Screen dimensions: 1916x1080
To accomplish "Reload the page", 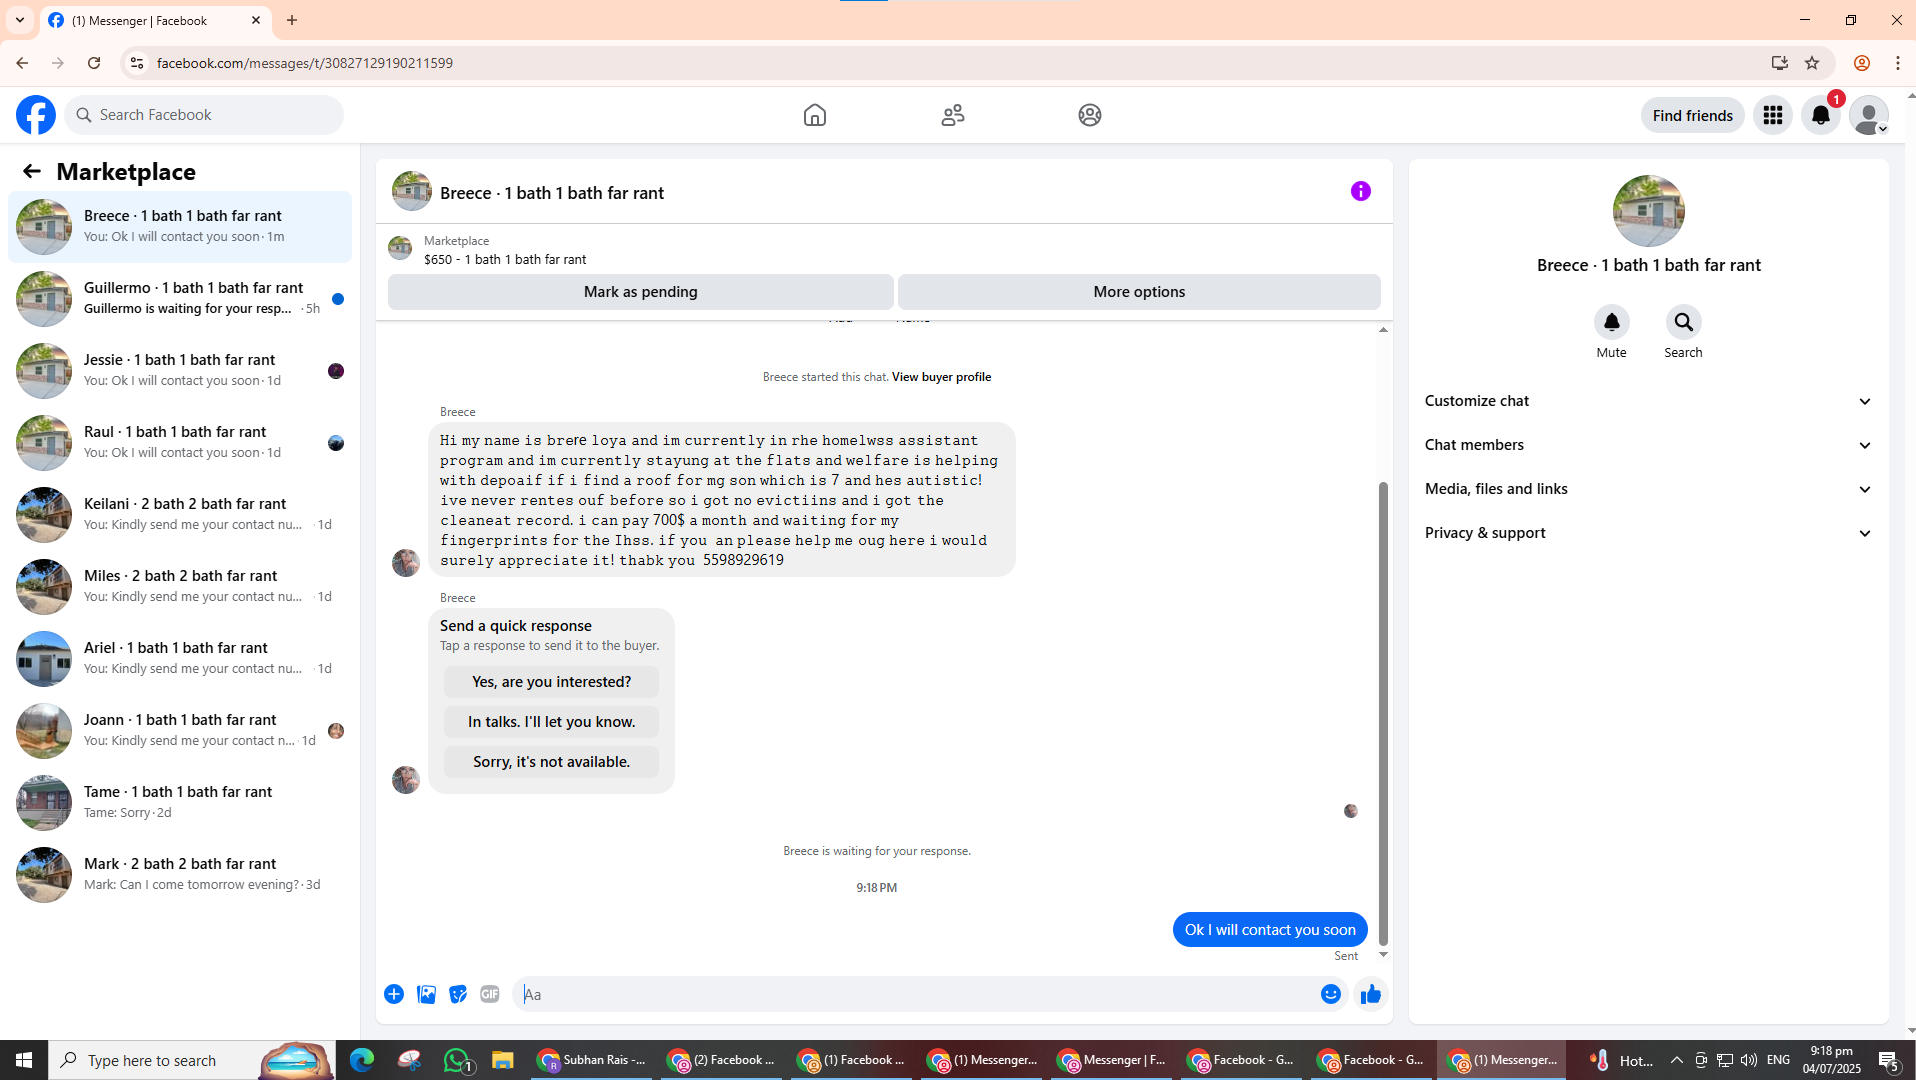I will pyautogui.click(x=94, y=63).
